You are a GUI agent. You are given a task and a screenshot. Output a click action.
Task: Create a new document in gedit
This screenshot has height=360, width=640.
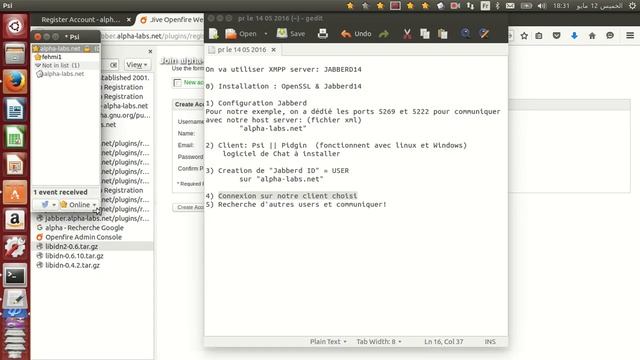(213, 34)
